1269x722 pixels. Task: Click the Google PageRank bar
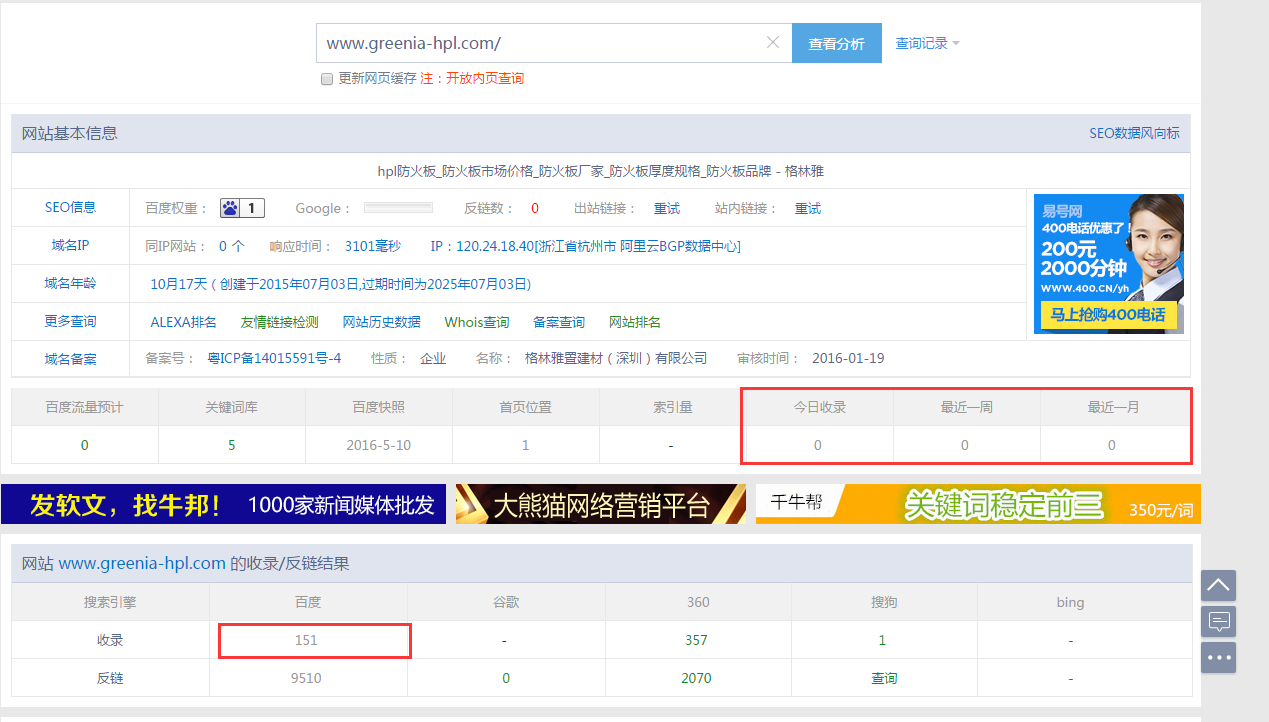point(398,208)
